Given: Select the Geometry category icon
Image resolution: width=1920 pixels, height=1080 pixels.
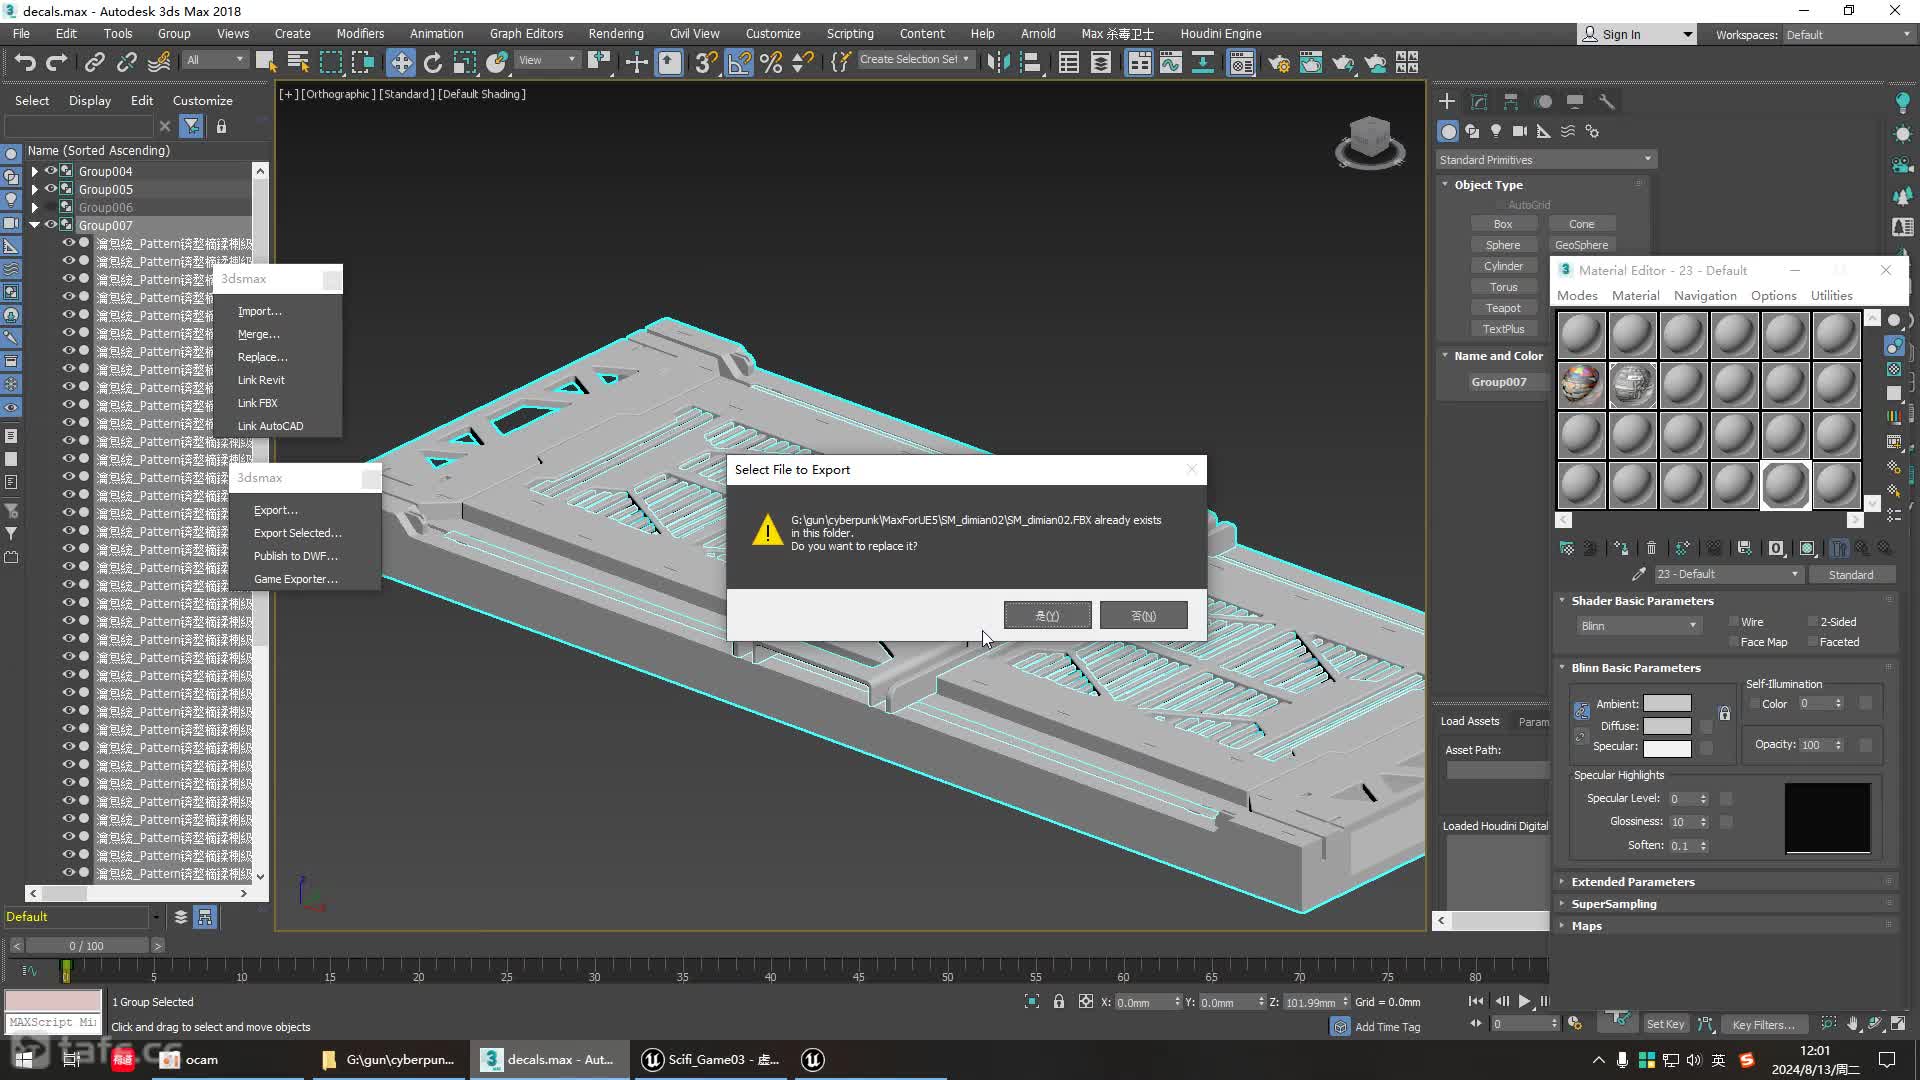Looking at the screenshot, I should click(1448, 131).
